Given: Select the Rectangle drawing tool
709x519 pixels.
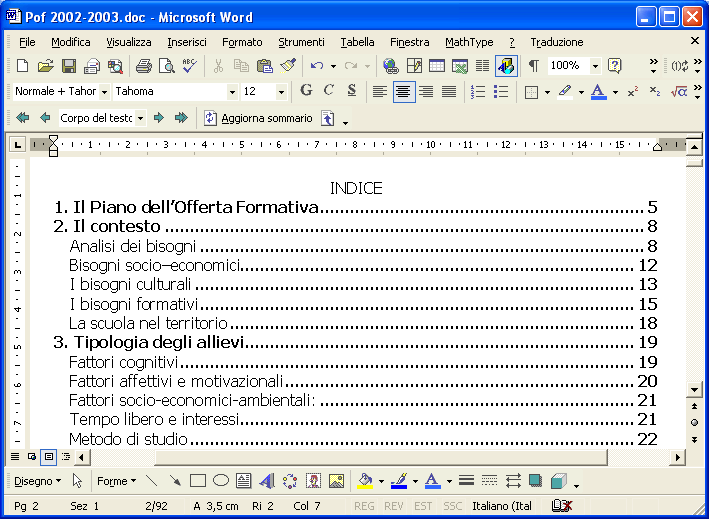Looking at the screenshot, I should click(198, 481).
